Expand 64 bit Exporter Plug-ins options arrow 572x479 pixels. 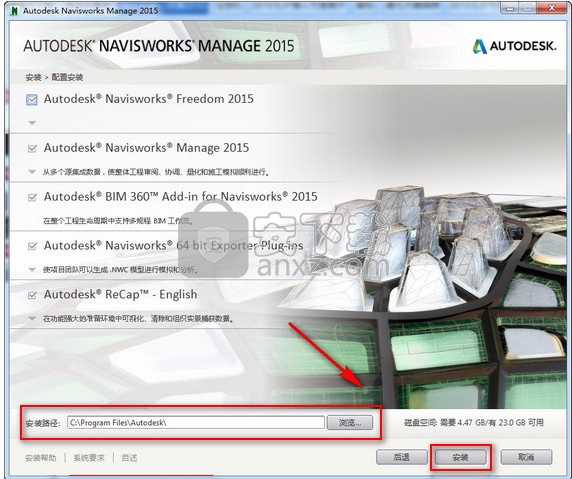[32, 270]
